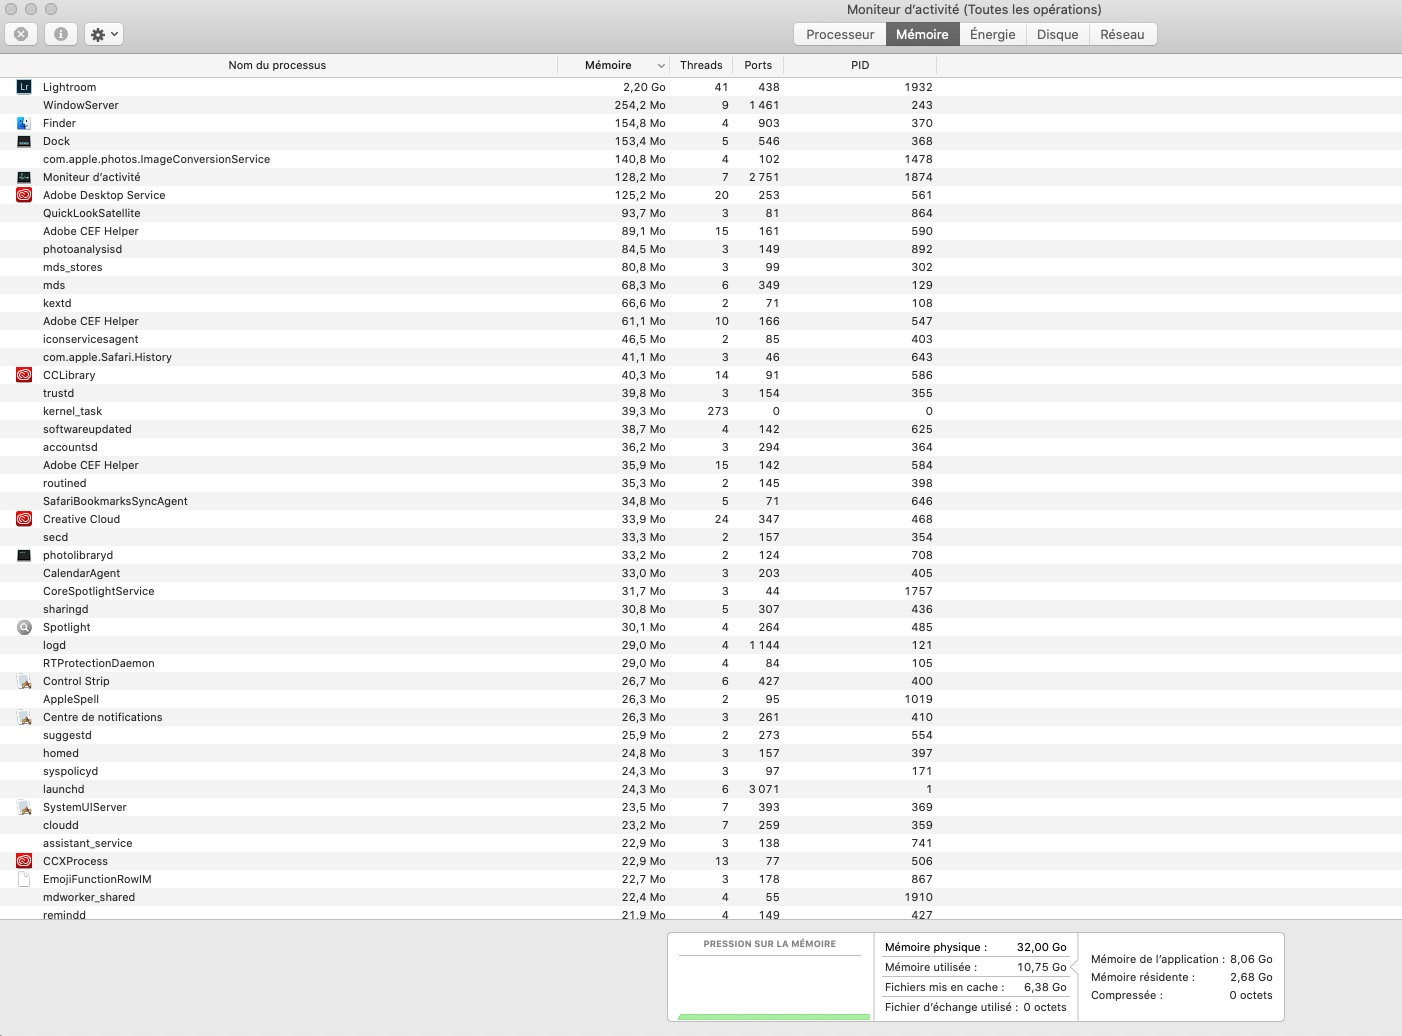Click the Spotlight magnifier icon
The height and width of the screenshot is (1036, 1402).
point(24,627)
